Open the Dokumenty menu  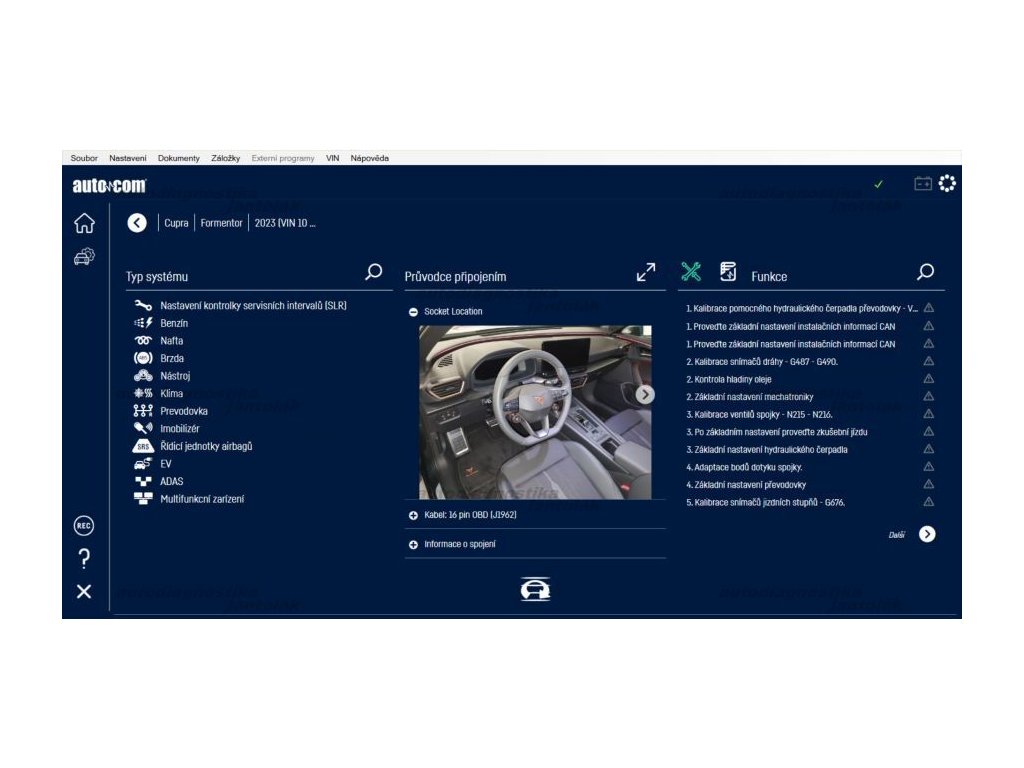coord(179,158)
